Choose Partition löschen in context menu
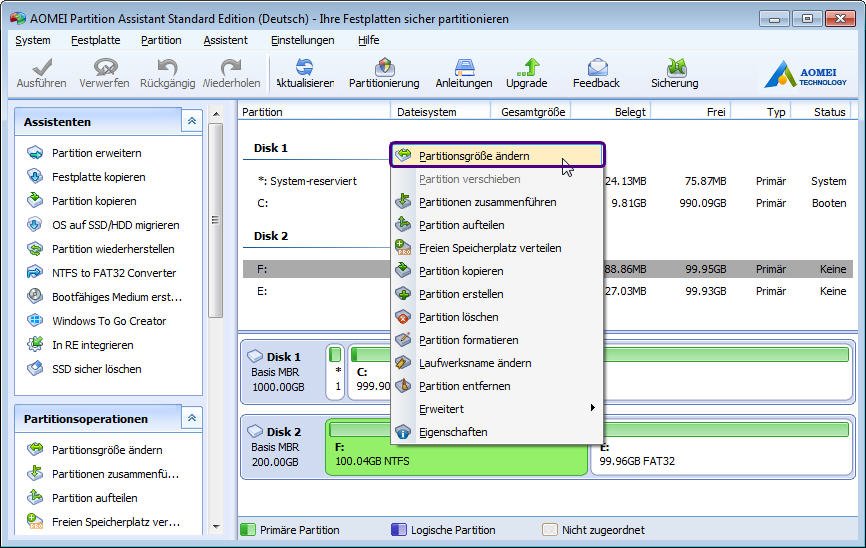Viewport: 866px width, 548px height. 497,317
